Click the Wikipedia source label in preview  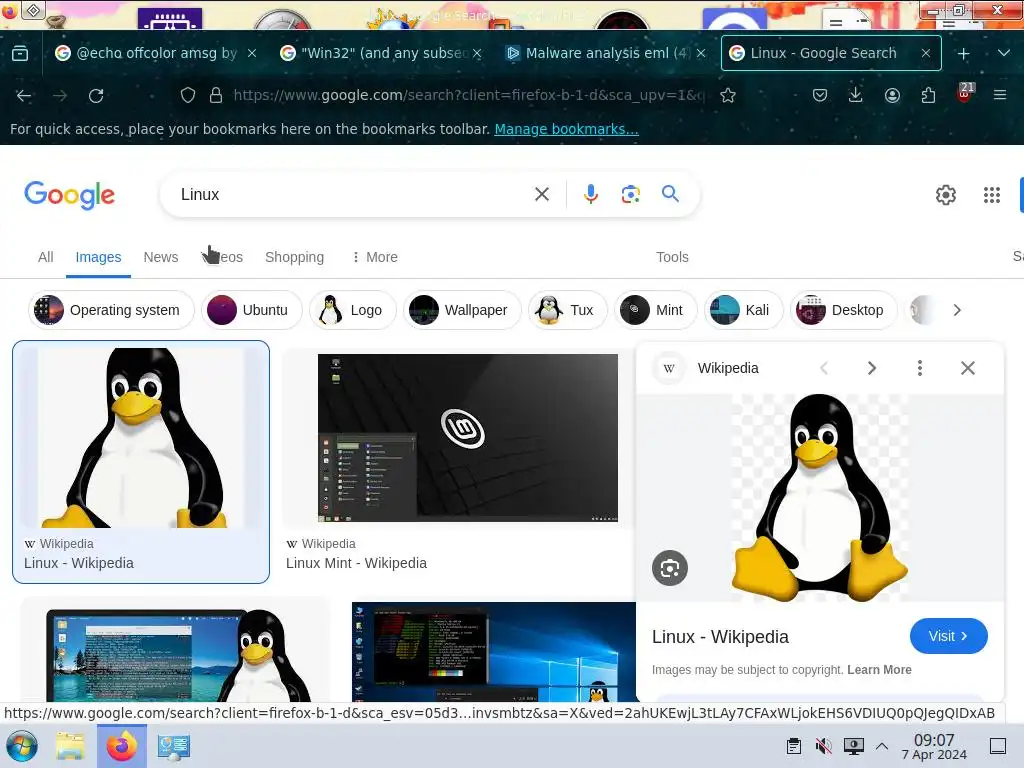coord(728,368)
